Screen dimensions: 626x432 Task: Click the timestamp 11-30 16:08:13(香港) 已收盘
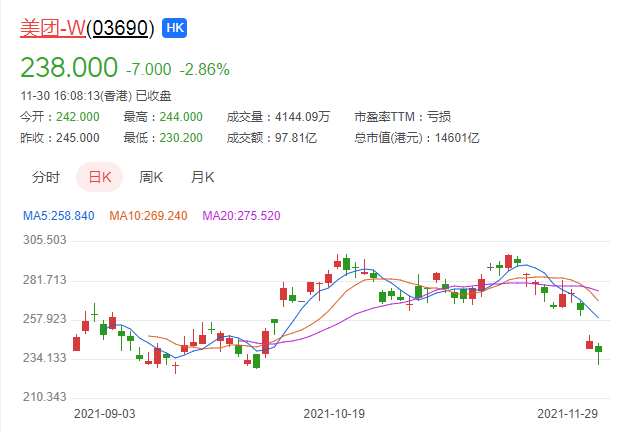pos(96,96)
